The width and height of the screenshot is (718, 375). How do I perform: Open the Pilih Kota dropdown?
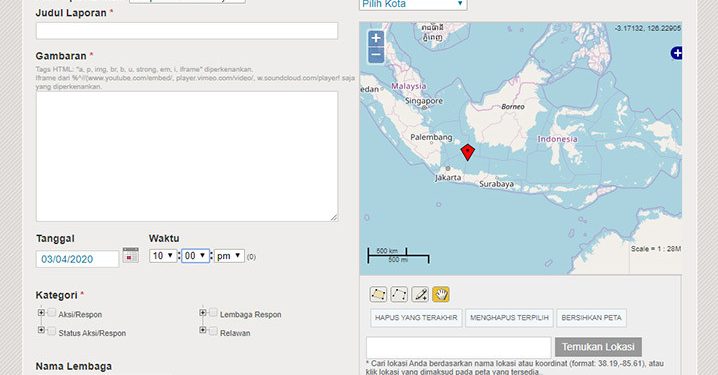click(413, 5)
